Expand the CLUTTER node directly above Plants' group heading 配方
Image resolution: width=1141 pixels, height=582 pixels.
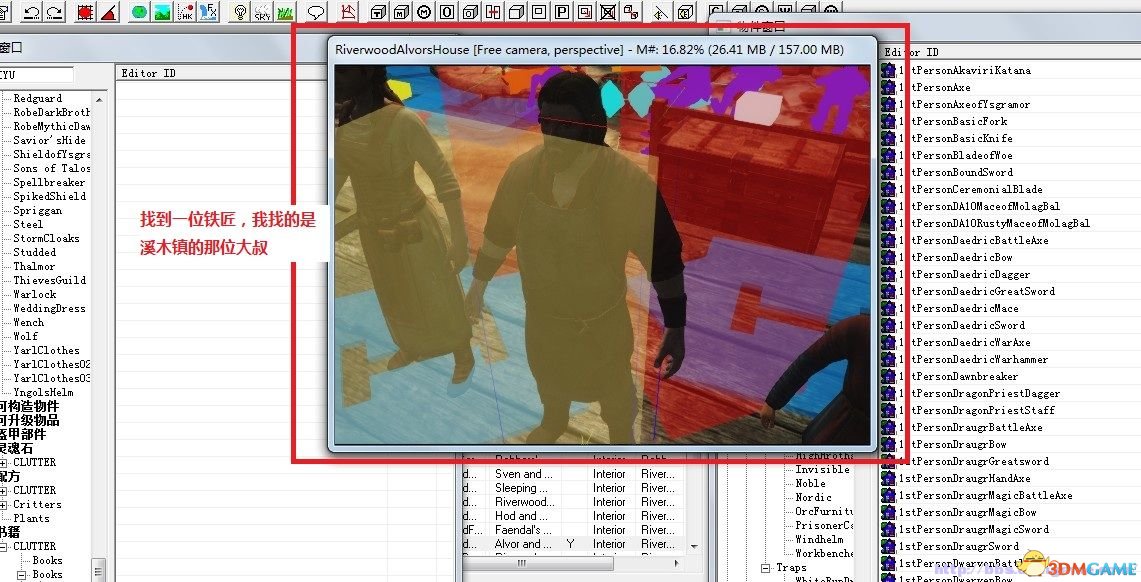click(x=4, y=463)
